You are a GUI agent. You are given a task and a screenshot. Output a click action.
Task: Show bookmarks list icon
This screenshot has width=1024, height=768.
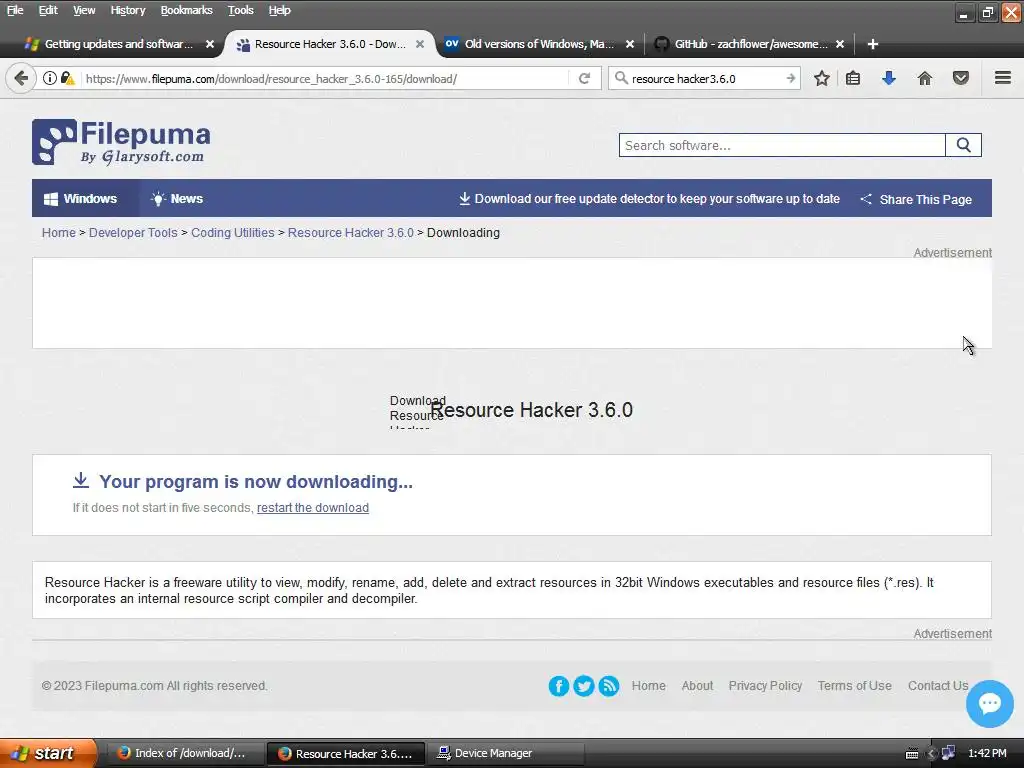coord(853,78)
